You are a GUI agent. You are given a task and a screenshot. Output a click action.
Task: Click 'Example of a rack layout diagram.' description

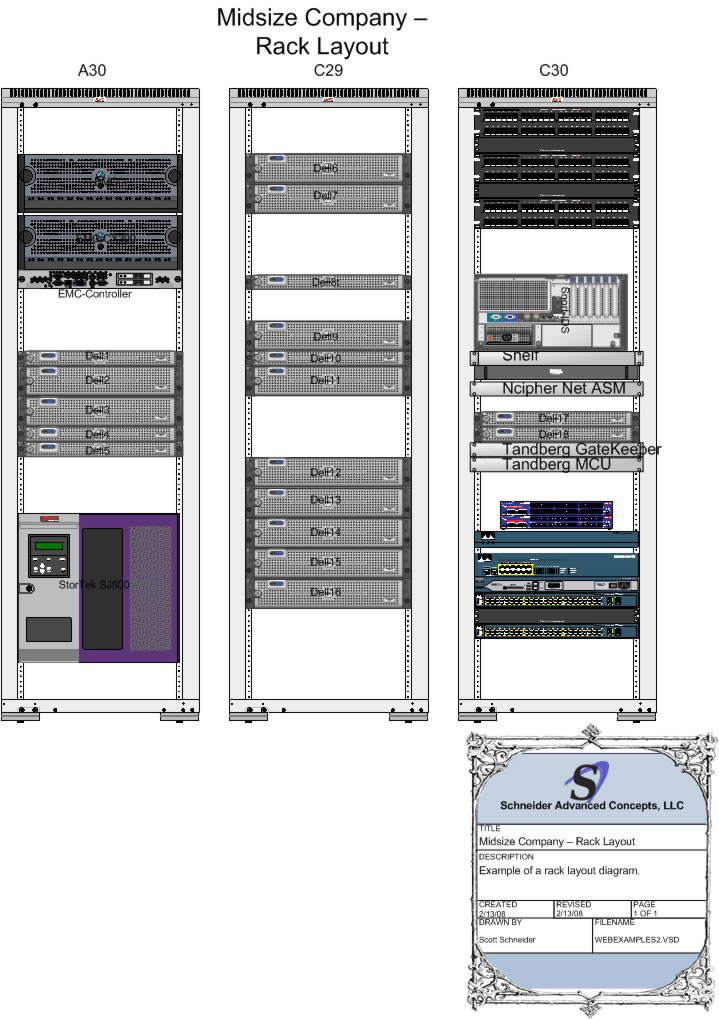559,870
